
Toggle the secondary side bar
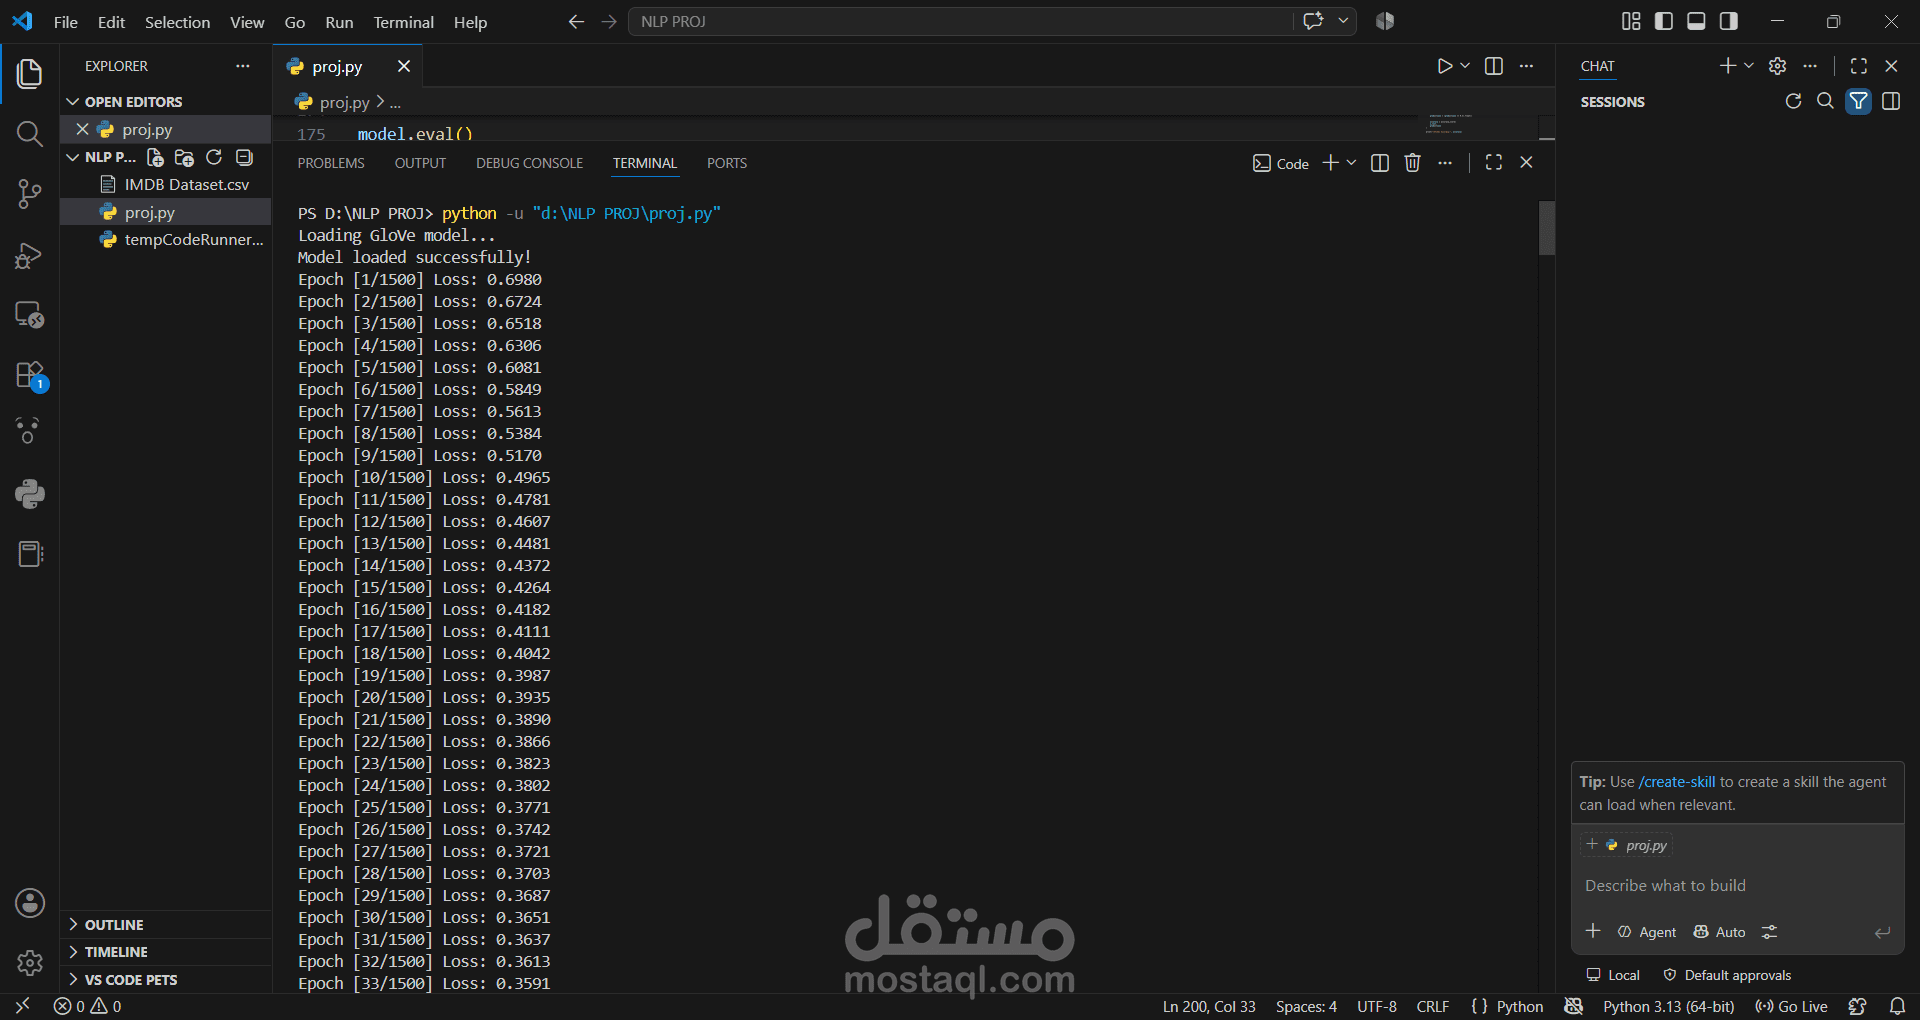(1728, 21)
